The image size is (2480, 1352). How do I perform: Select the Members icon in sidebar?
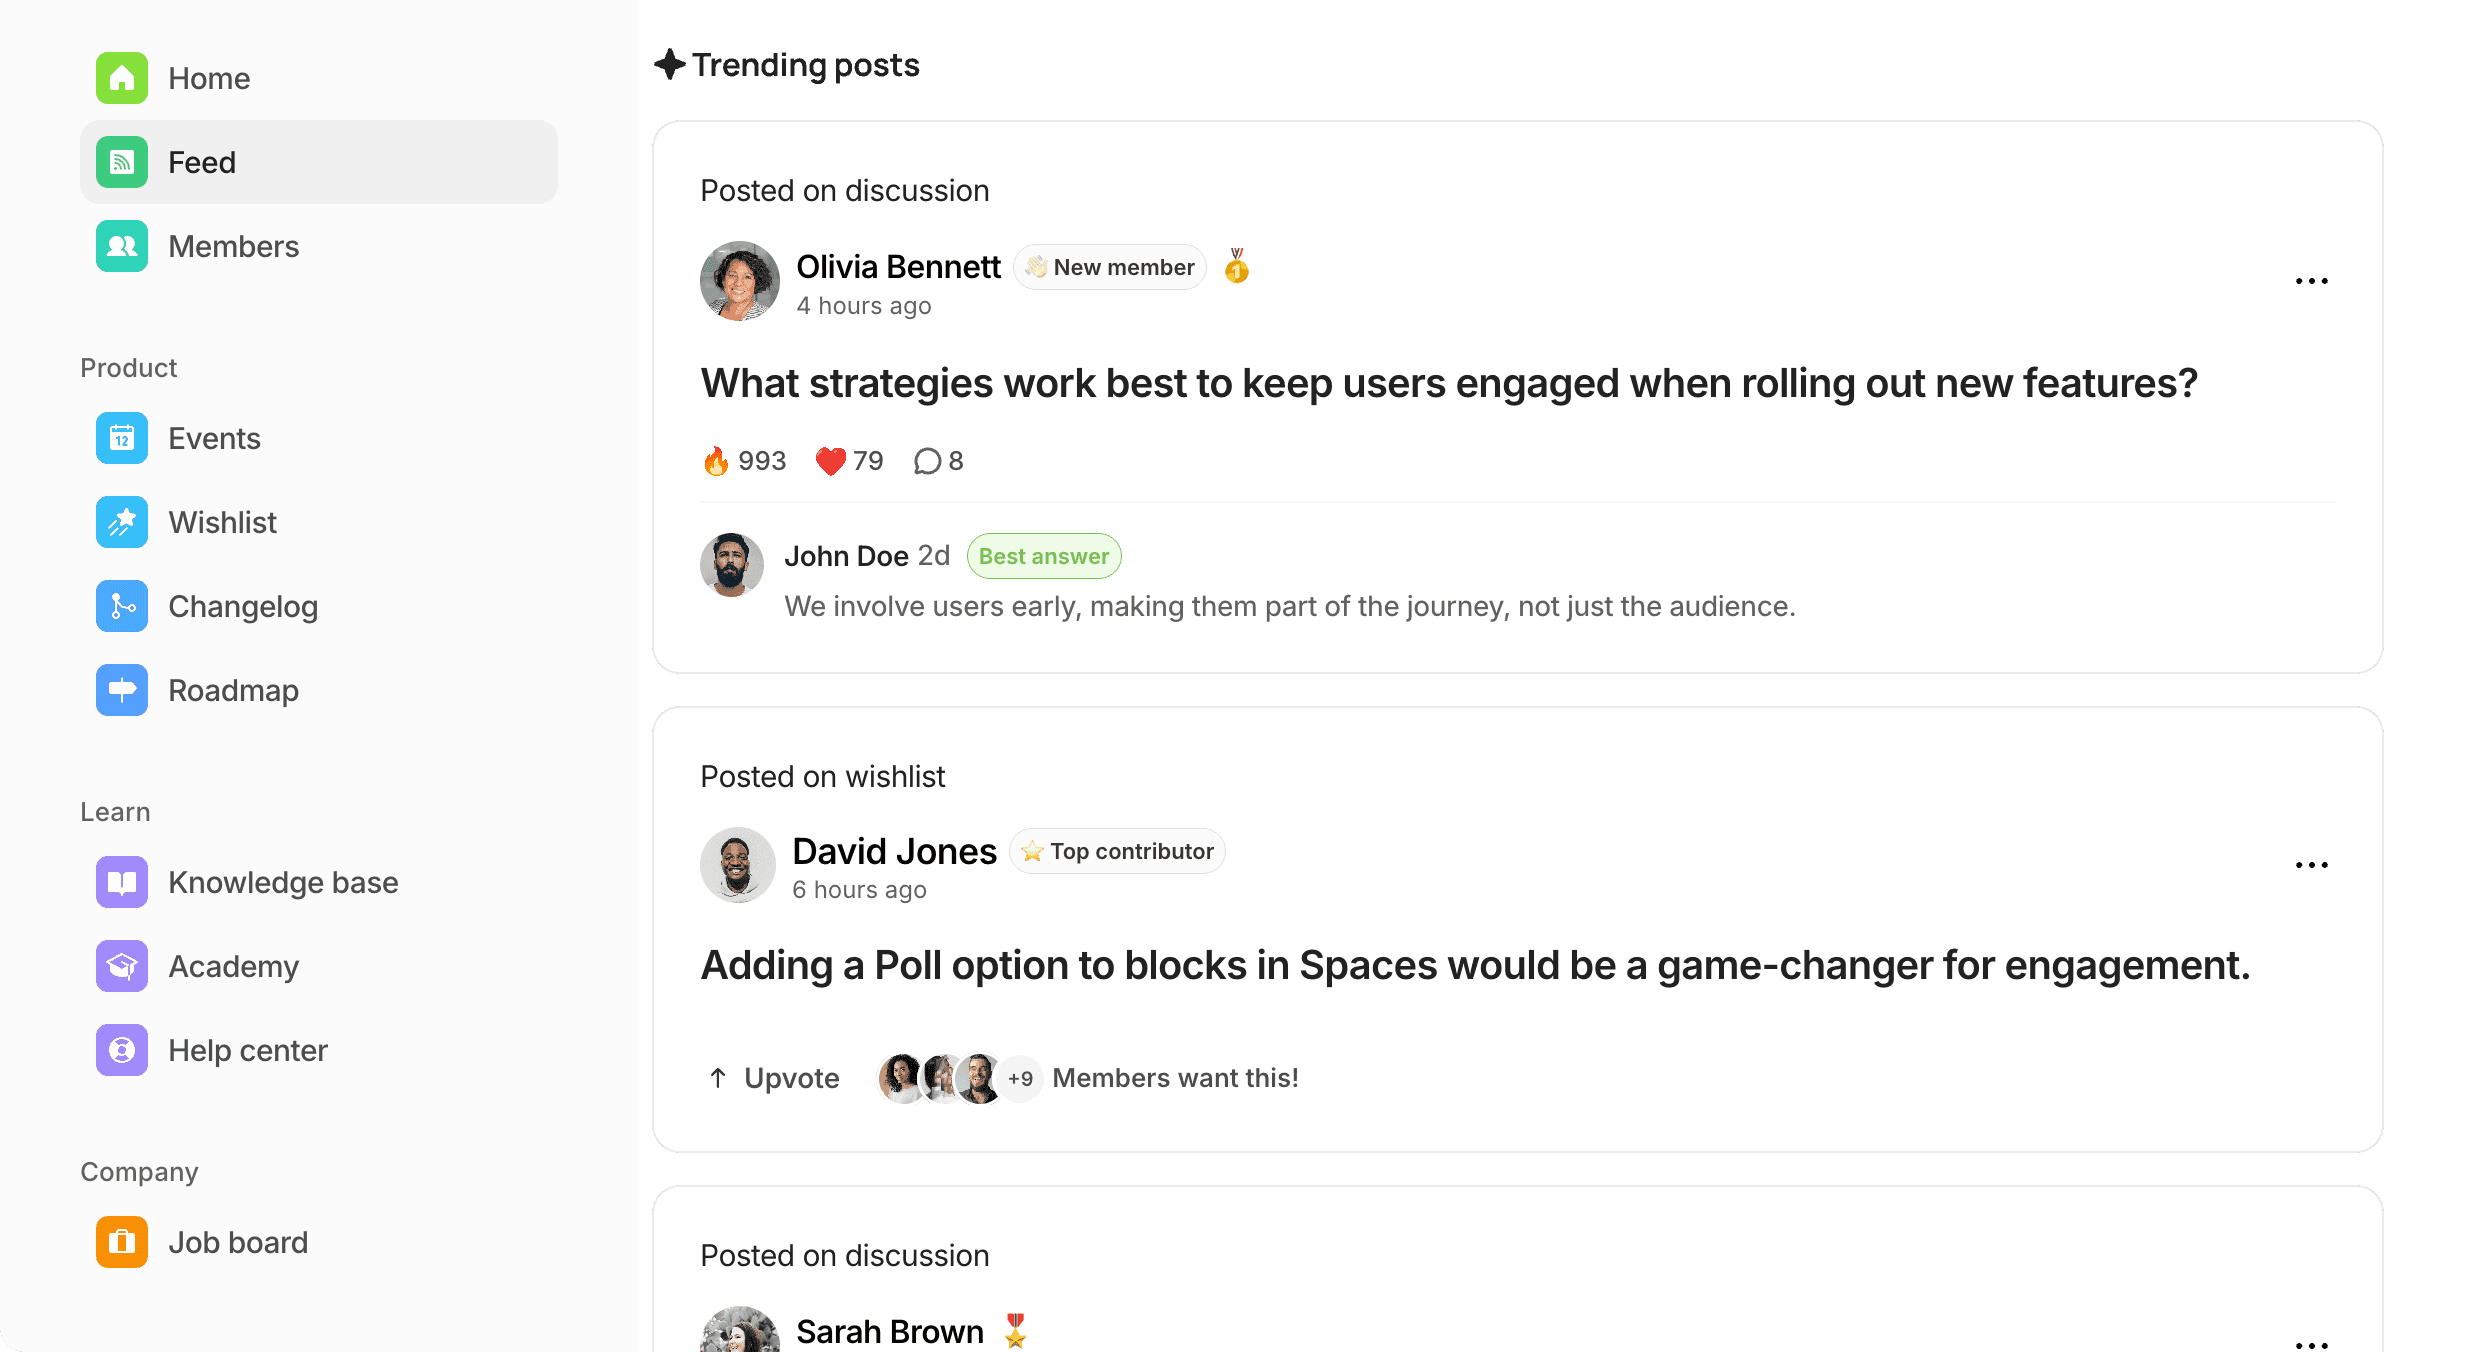(122, 246)
